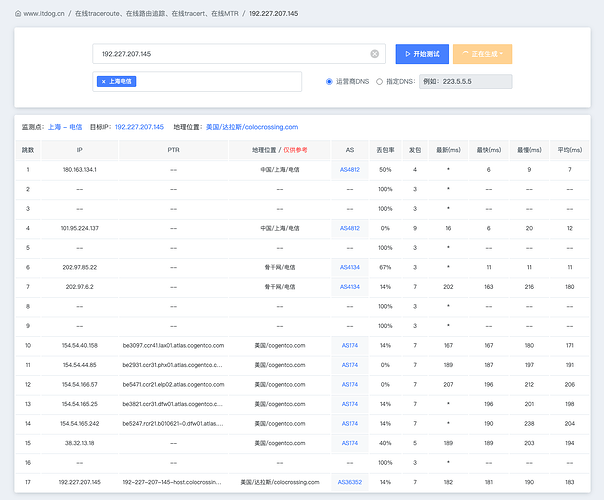Click 骨干网/电信 location in hop 6
604x500 pixels.
pyautogui.click(x=280, y=267)
